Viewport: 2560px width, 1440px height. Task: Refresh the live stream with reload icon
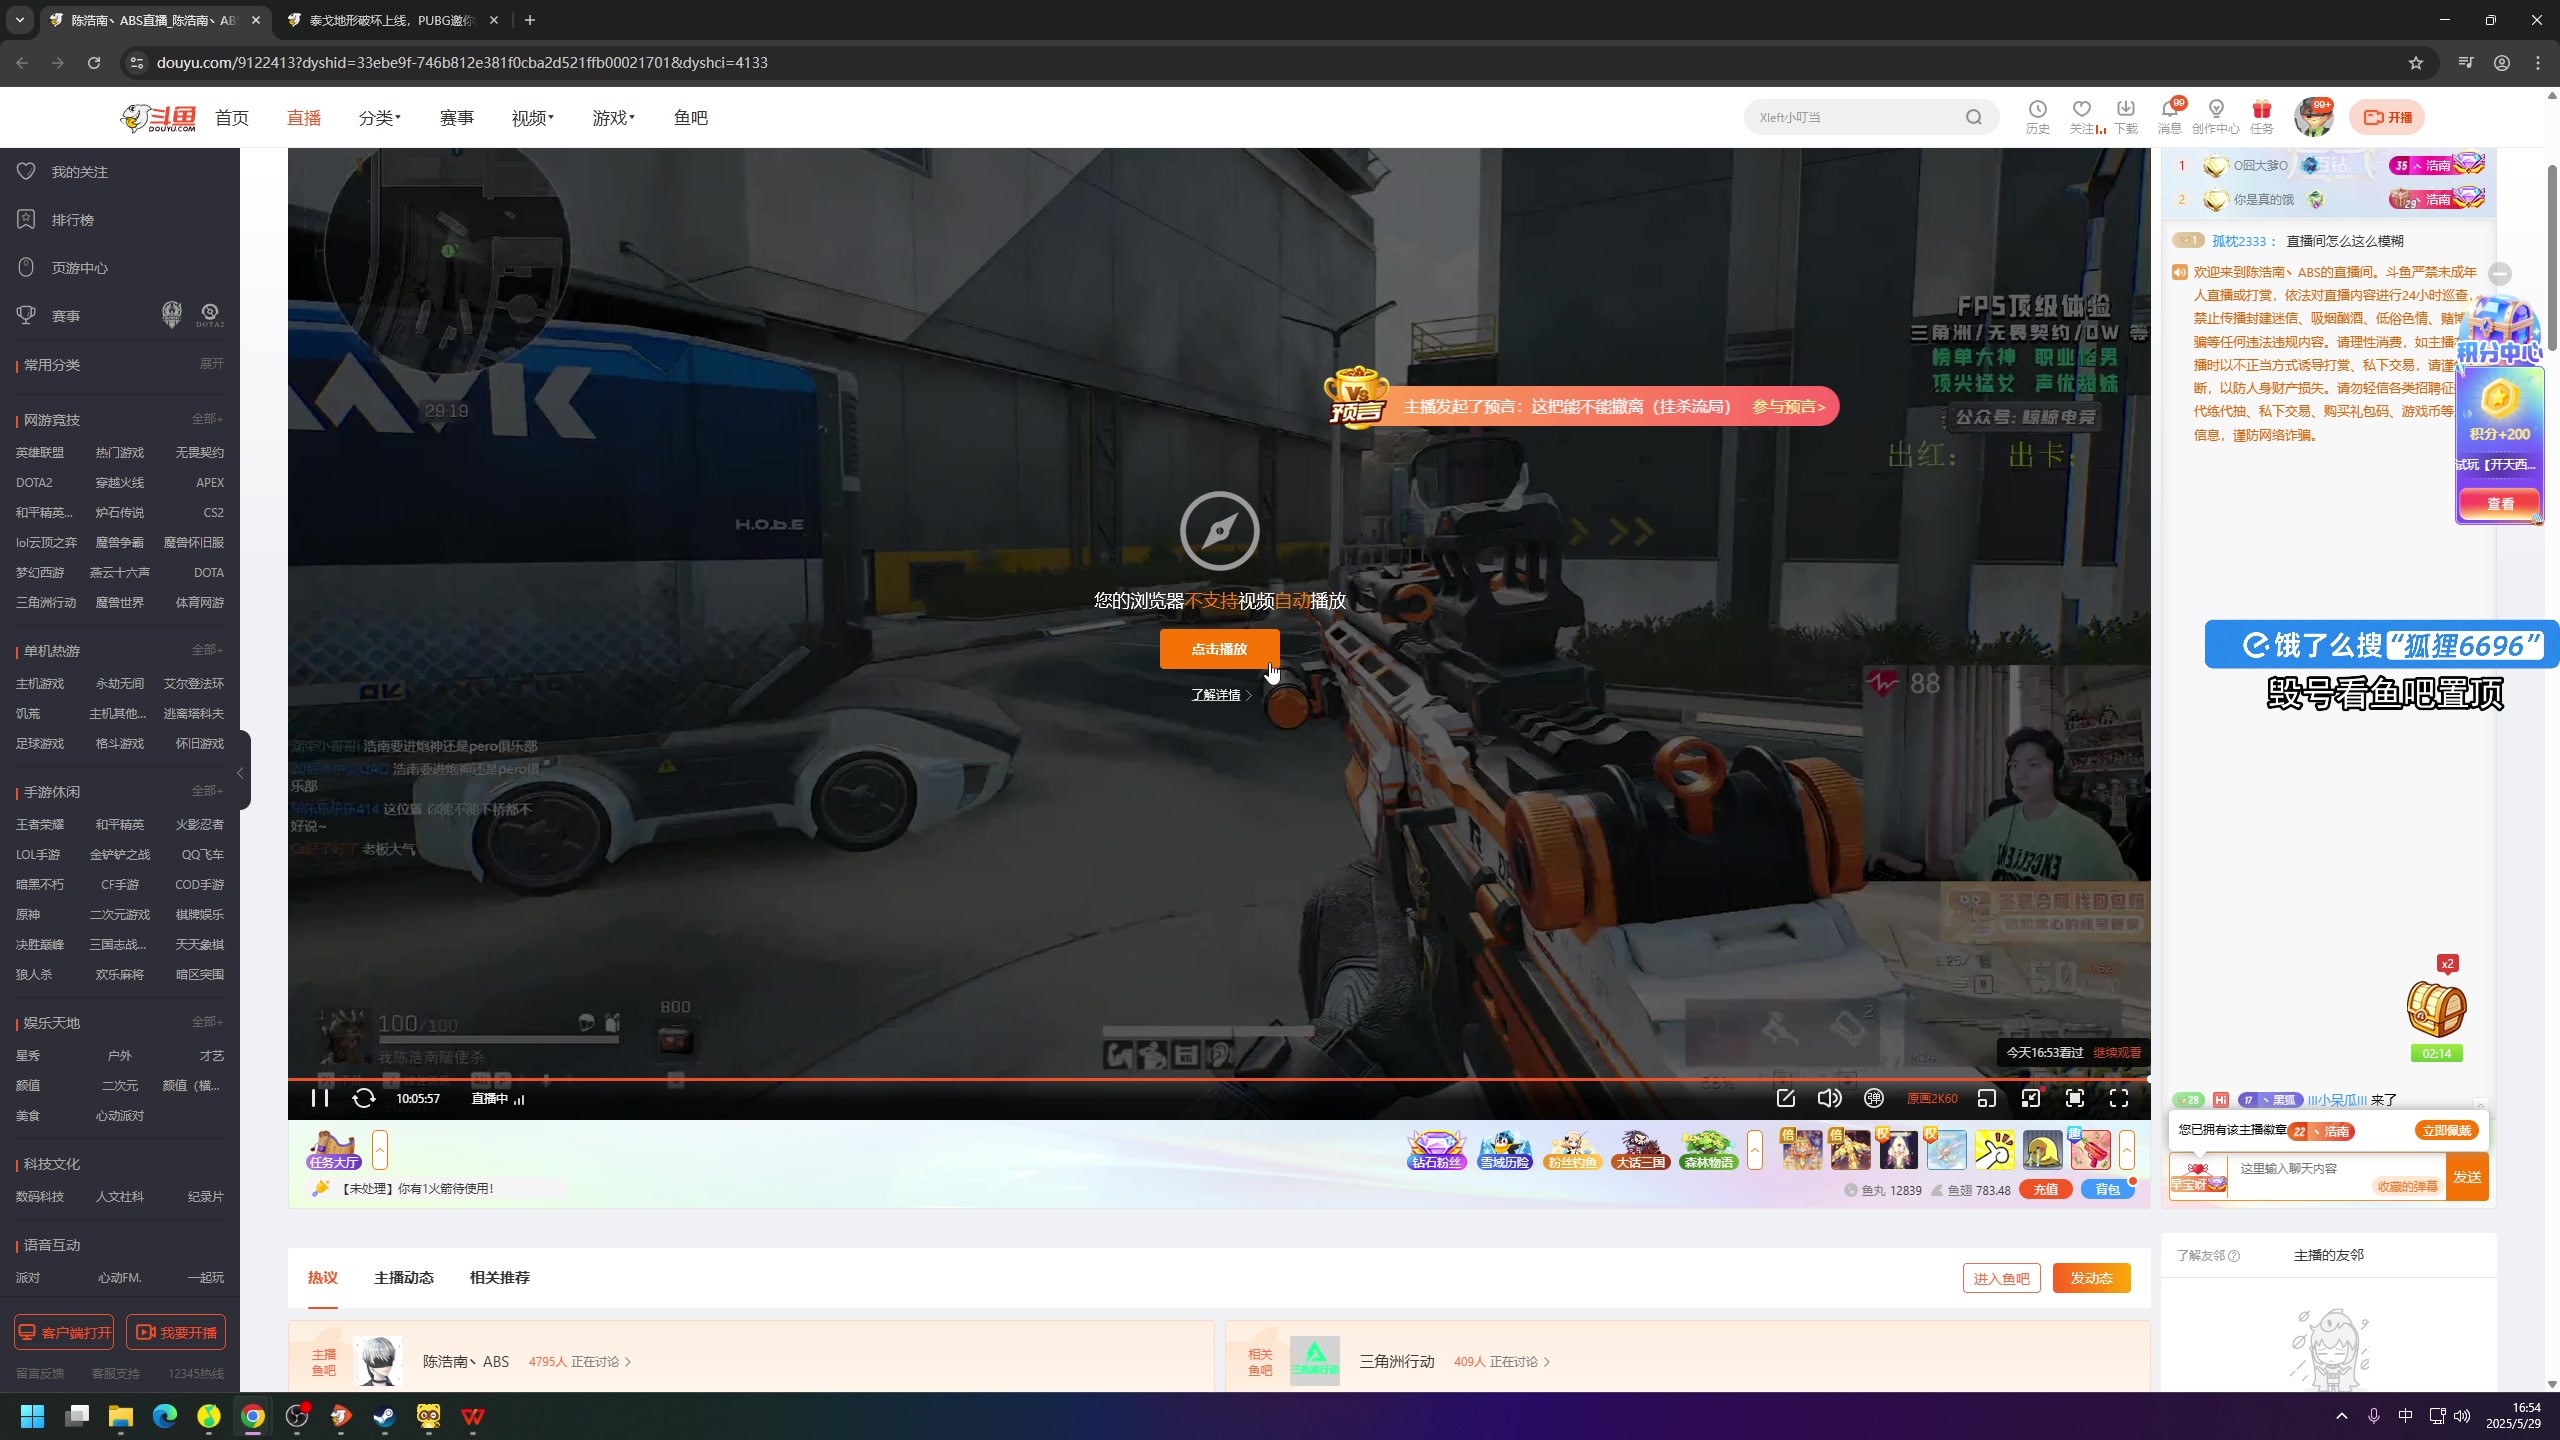click(x=364, y=1098)
